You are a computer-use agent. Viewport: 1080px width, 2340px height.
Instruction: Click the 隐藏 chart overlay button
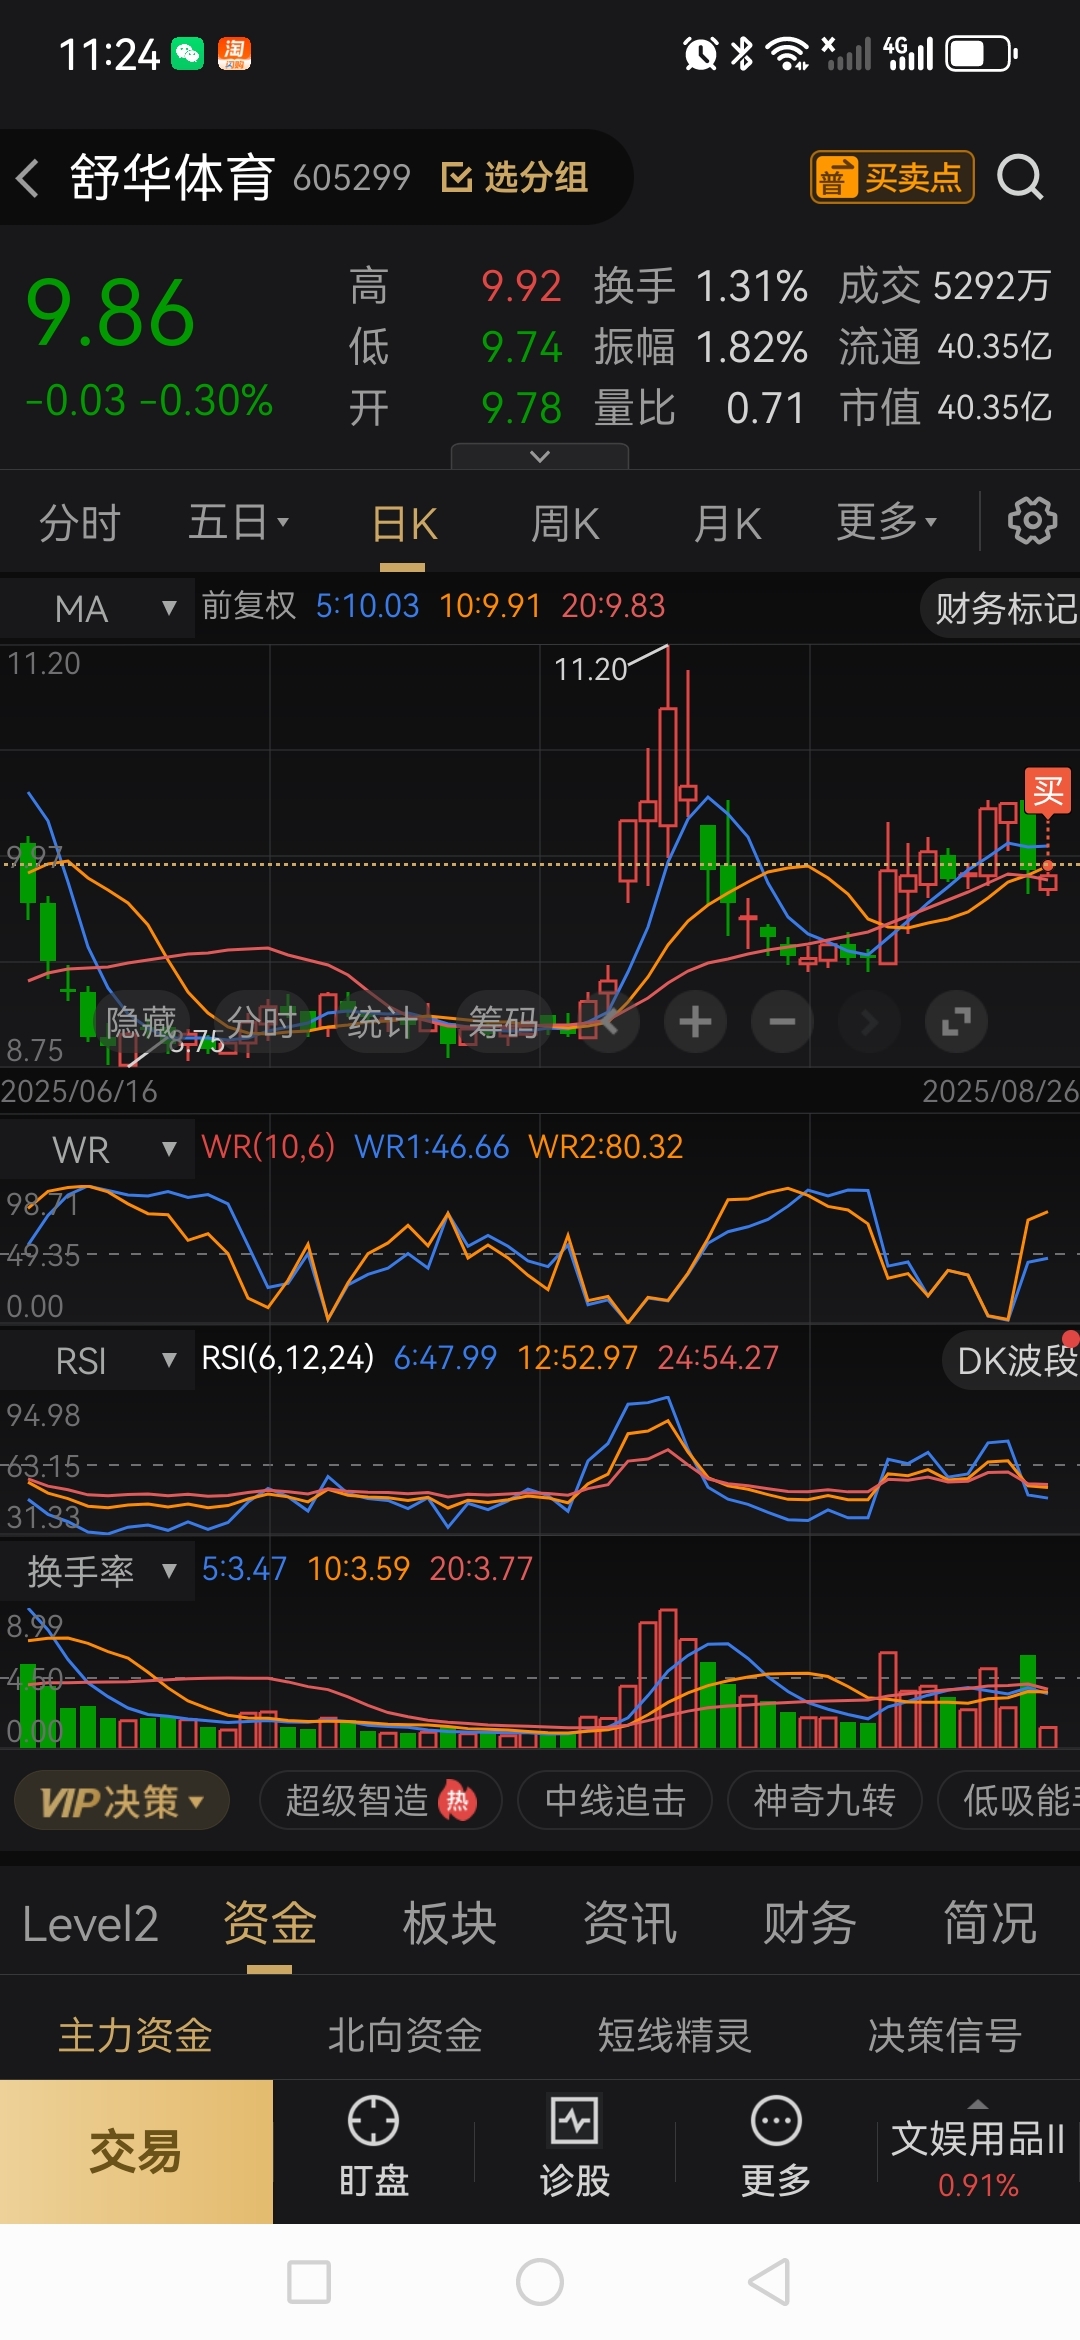pos(141,1022)
